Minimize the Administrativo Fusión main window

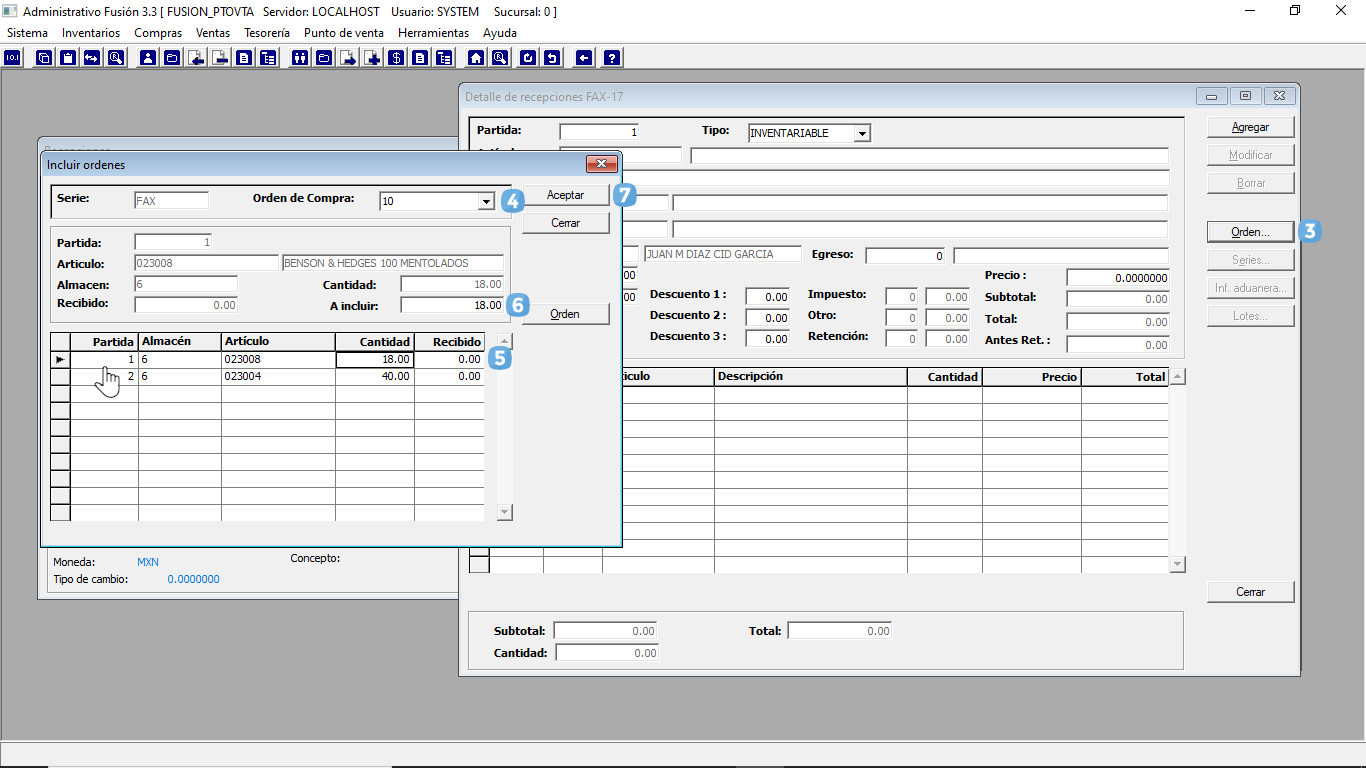tap(1250, 11)
